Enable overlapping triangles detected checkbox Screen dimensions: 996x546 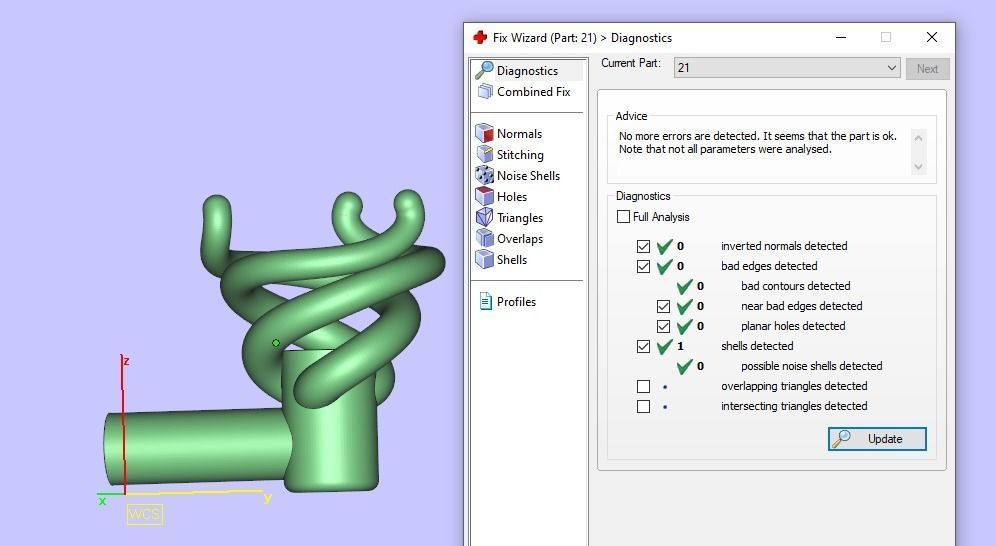pos(643,386)
